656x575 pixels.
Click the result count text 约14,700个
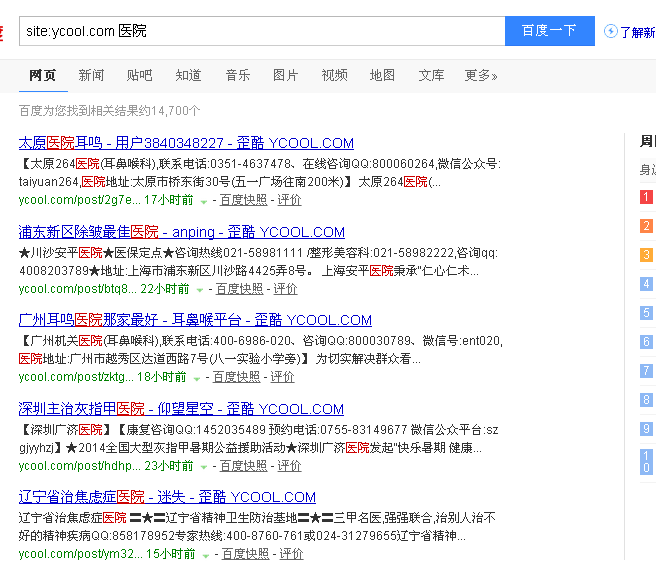click(x=169, y=111)
